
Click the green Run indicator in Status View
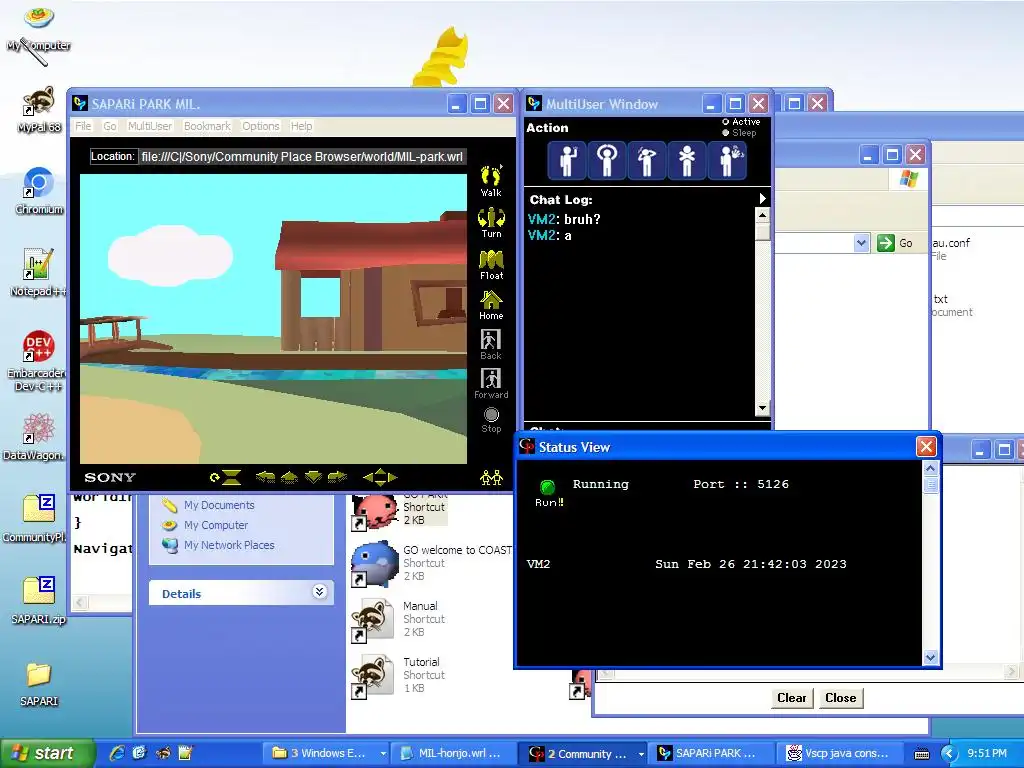point(547,487)
